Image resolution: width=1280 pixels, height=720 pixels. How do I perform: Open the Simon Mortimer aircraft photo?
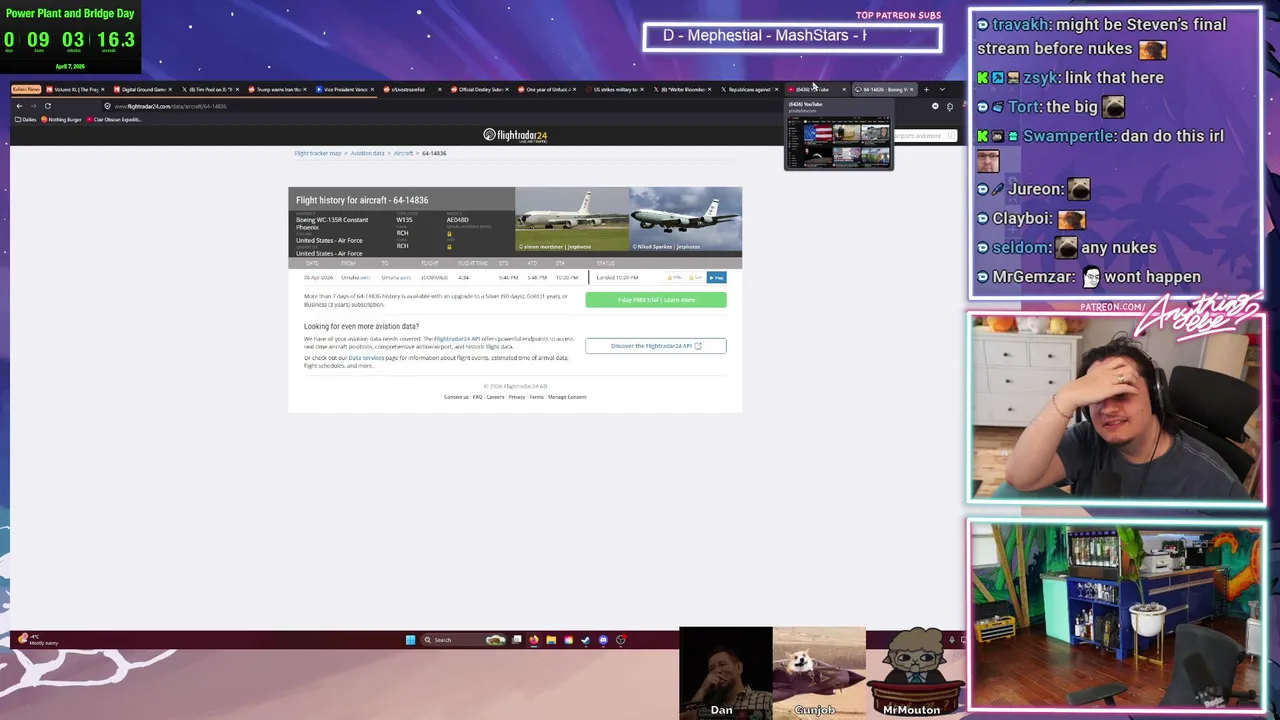point(572,219)
